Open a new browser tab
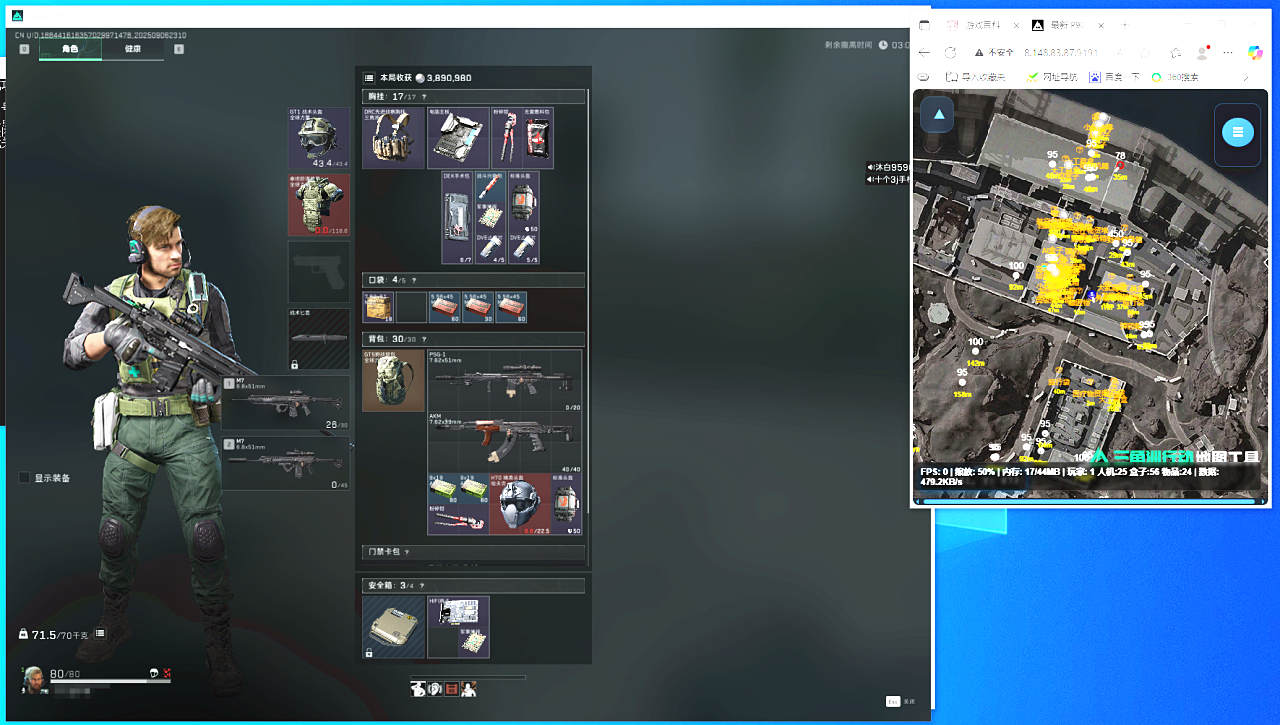This screenshot has width=1280, height=725. pyautogui.click(x=1123, y=25)
